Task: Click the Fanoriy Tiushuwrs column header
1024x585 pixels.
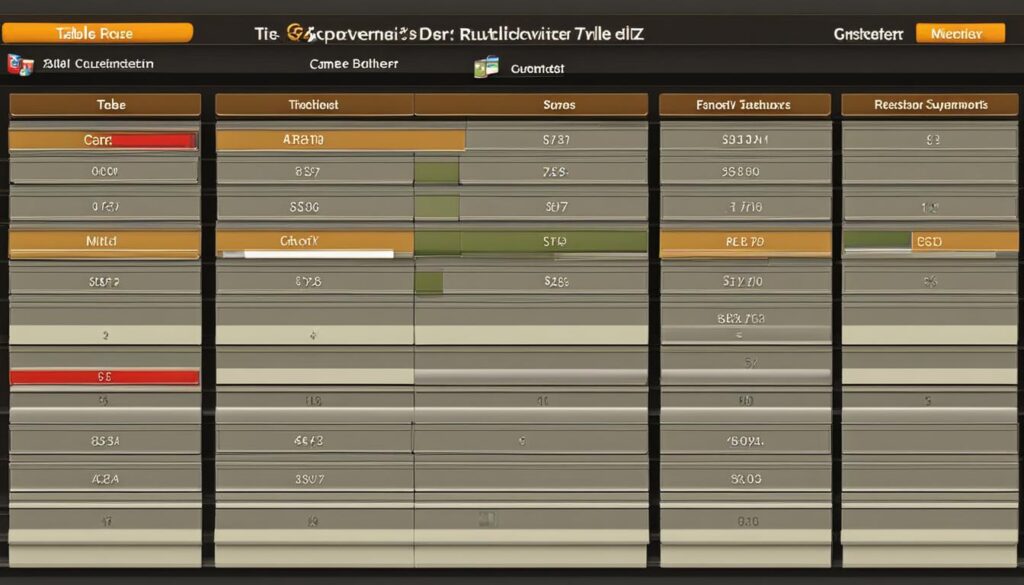Action: [x=744, y=104]
